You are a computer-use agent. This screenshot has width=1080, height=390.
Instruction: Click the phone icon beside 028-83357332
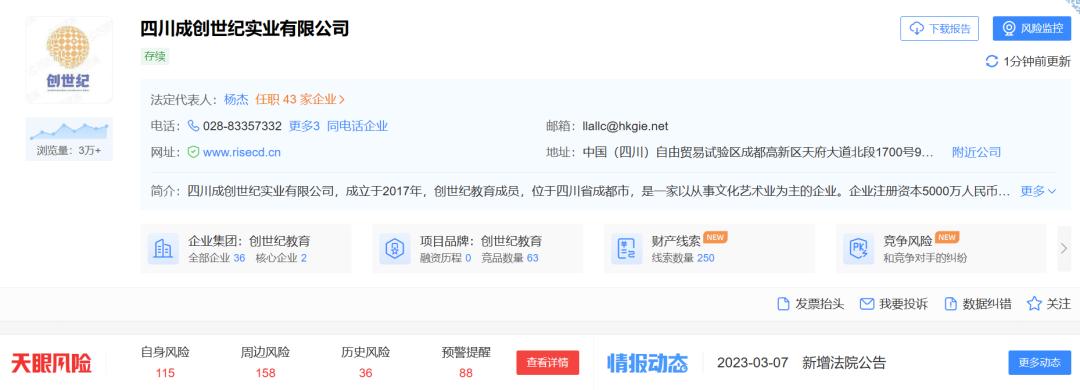click(194, 126)
